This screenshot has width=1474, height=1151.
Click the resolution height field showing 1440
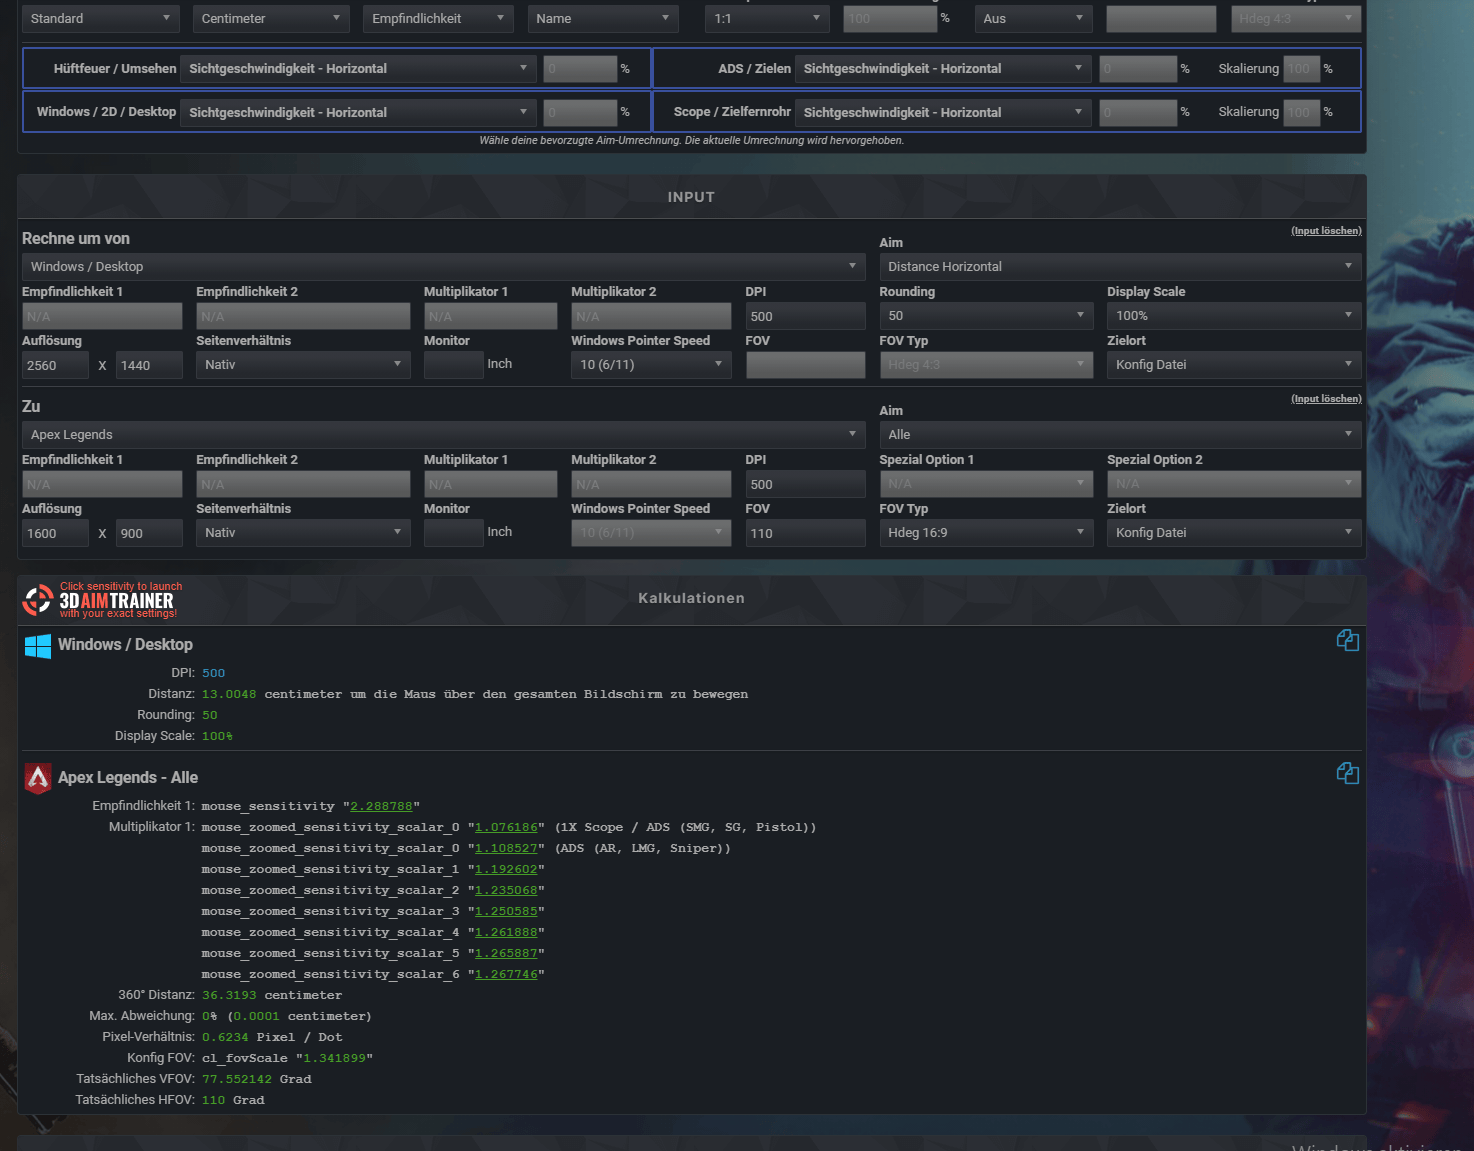149,365
